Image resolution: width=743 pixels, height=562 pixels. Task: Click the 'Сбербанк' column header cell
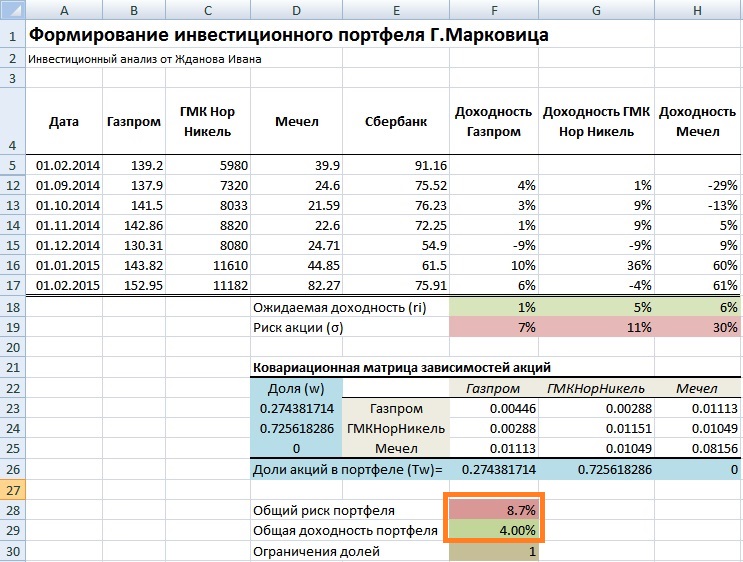(x=396, y=121)
